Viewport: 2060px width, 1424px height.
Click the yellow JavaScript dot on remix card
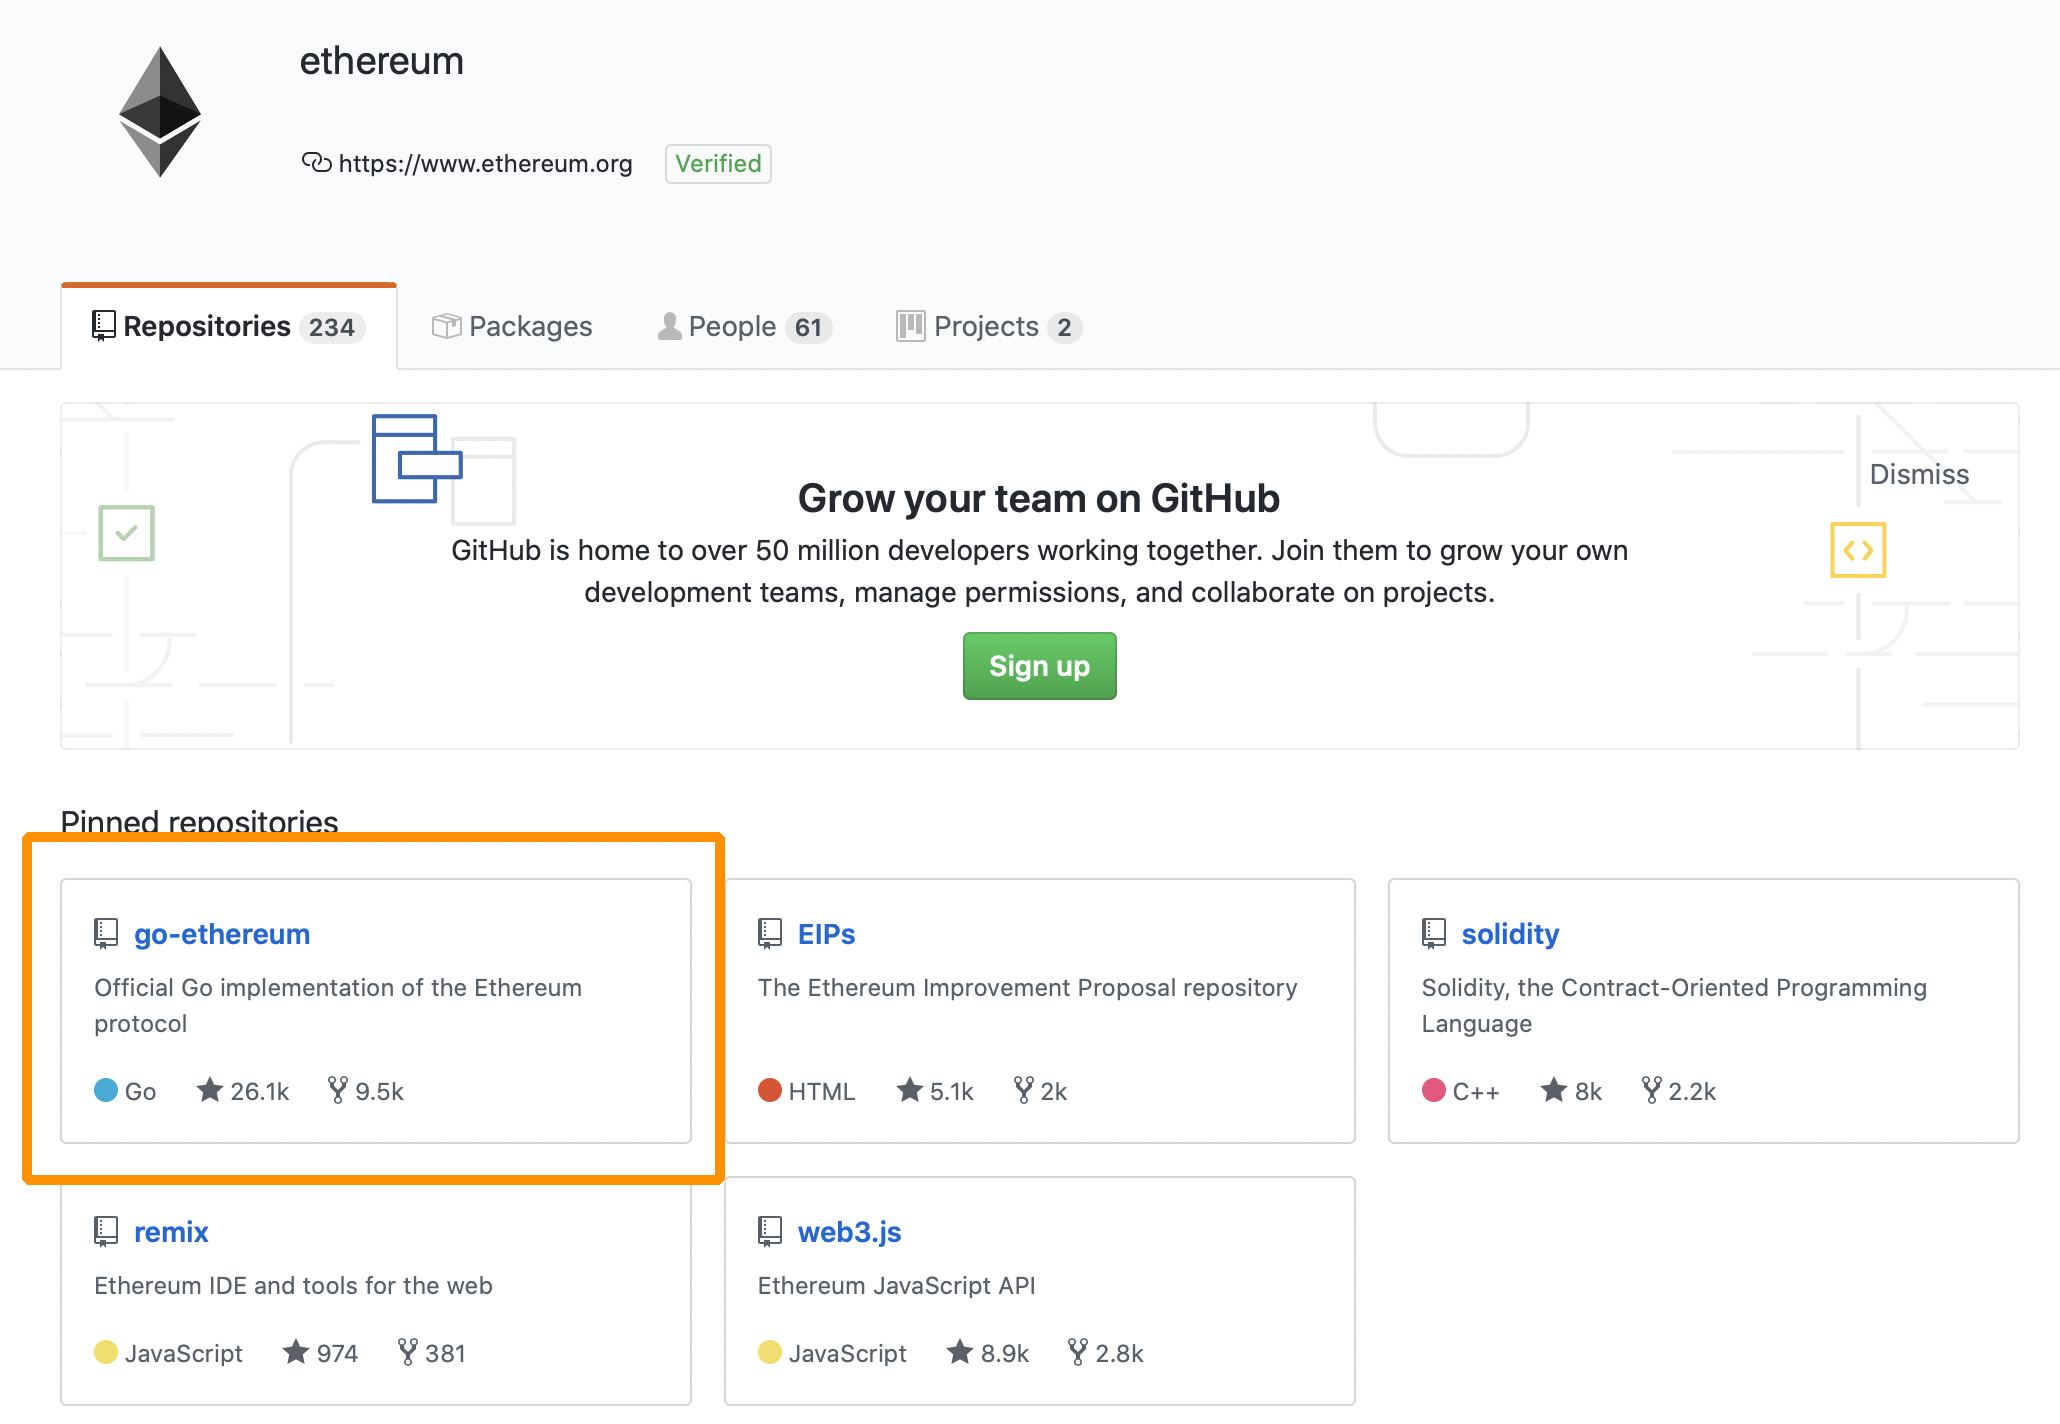coord(106,1352)
